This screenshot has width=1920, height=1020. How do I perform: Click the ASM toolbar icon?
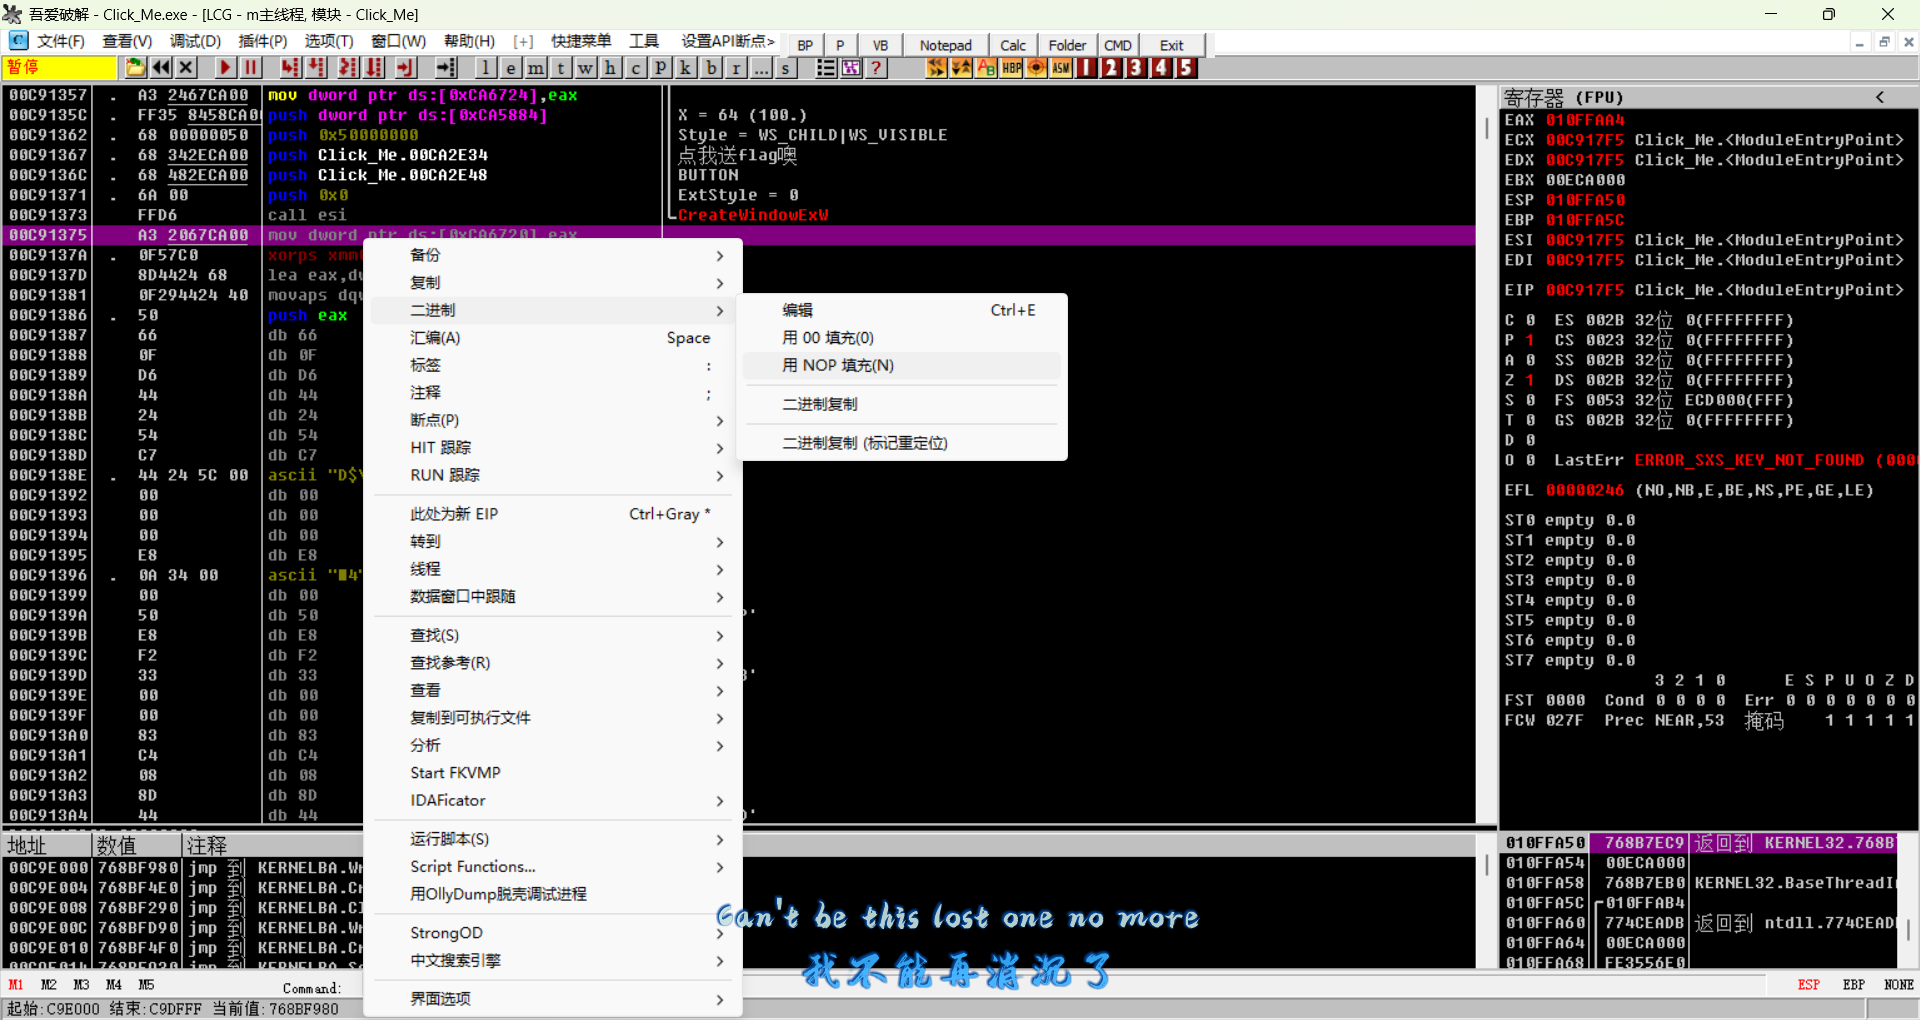tap(1062, 67)
